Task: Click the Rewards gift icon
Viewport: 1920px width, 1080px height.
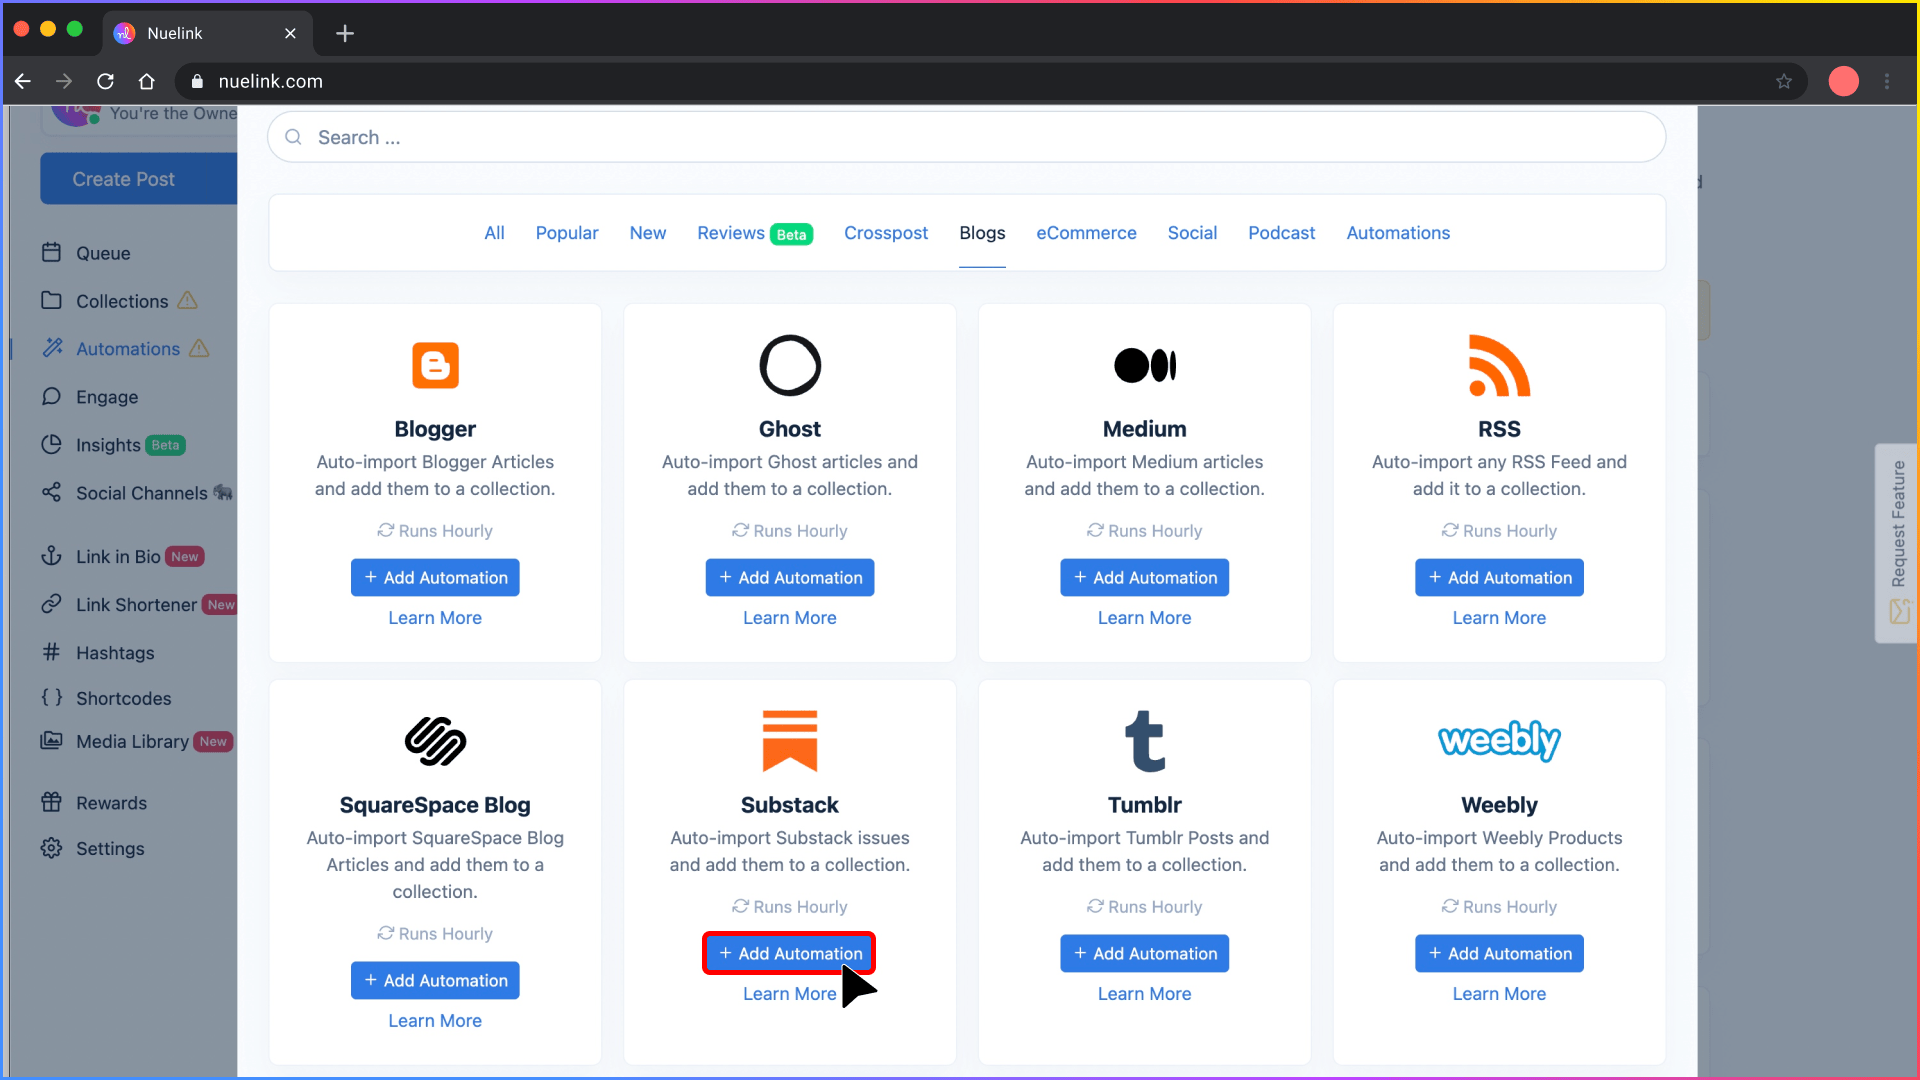Action: [52, 802]
